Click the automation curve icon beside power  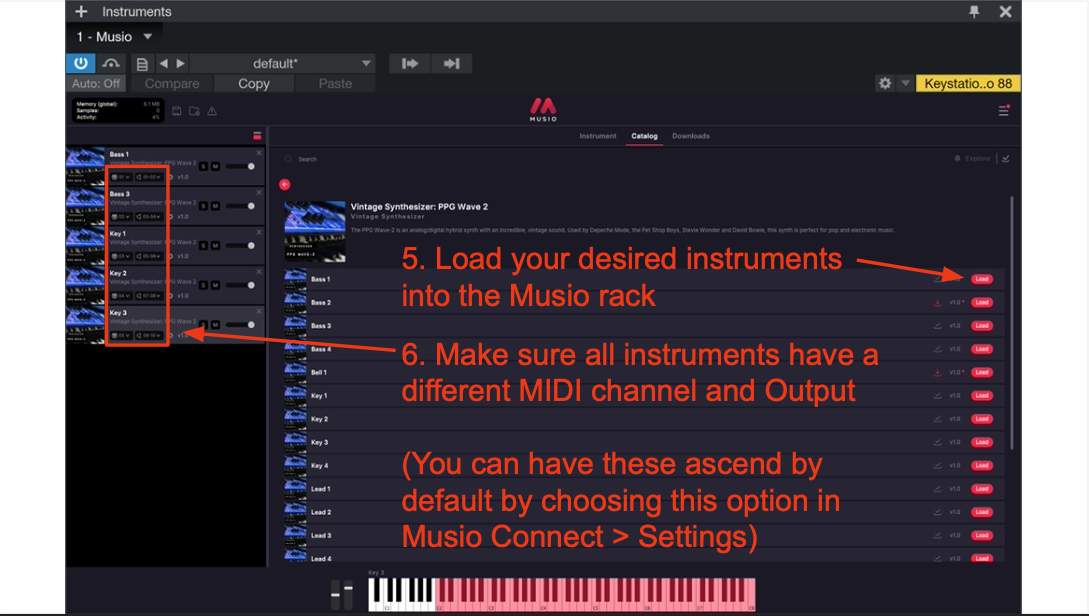pyautogui.click(x=110, y=64)
